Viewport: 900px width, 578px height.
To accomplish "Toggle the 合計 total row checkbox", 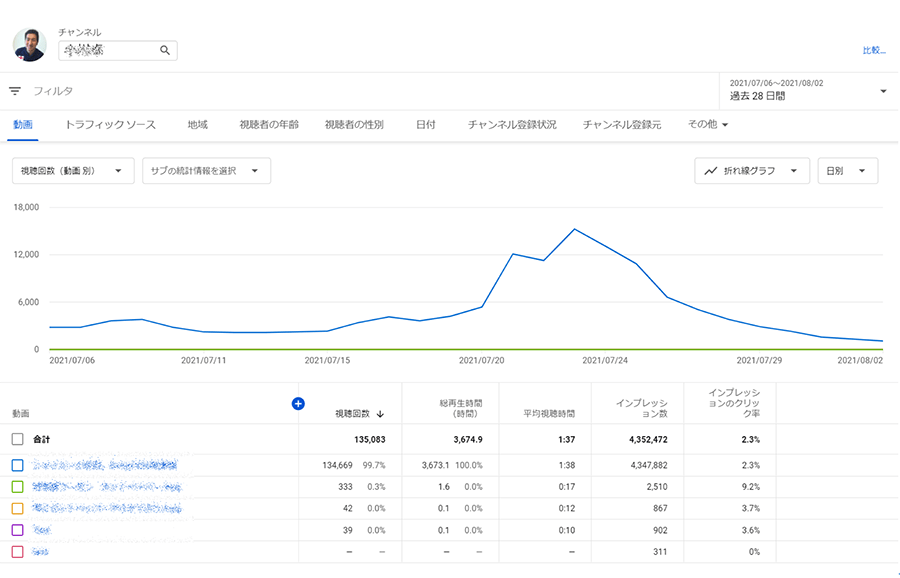I will [17, 439].
